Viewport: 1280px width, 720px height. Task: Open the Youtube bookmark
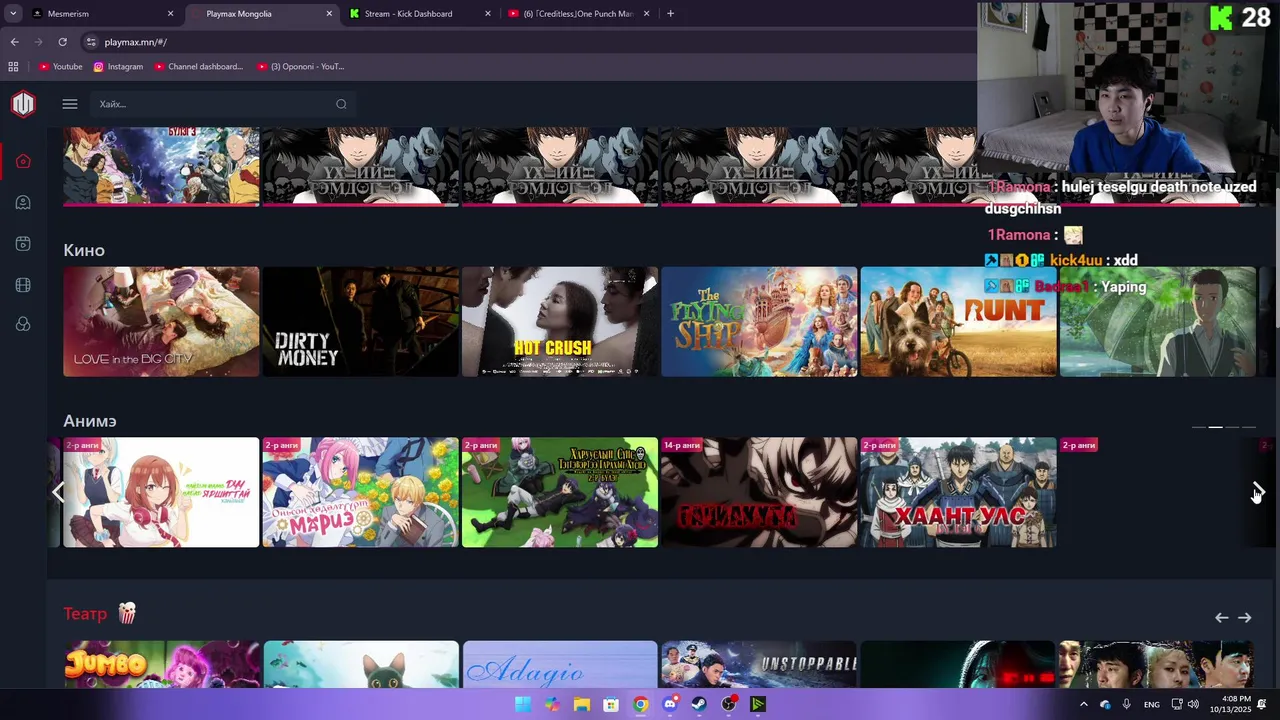[x=61, y=67]
